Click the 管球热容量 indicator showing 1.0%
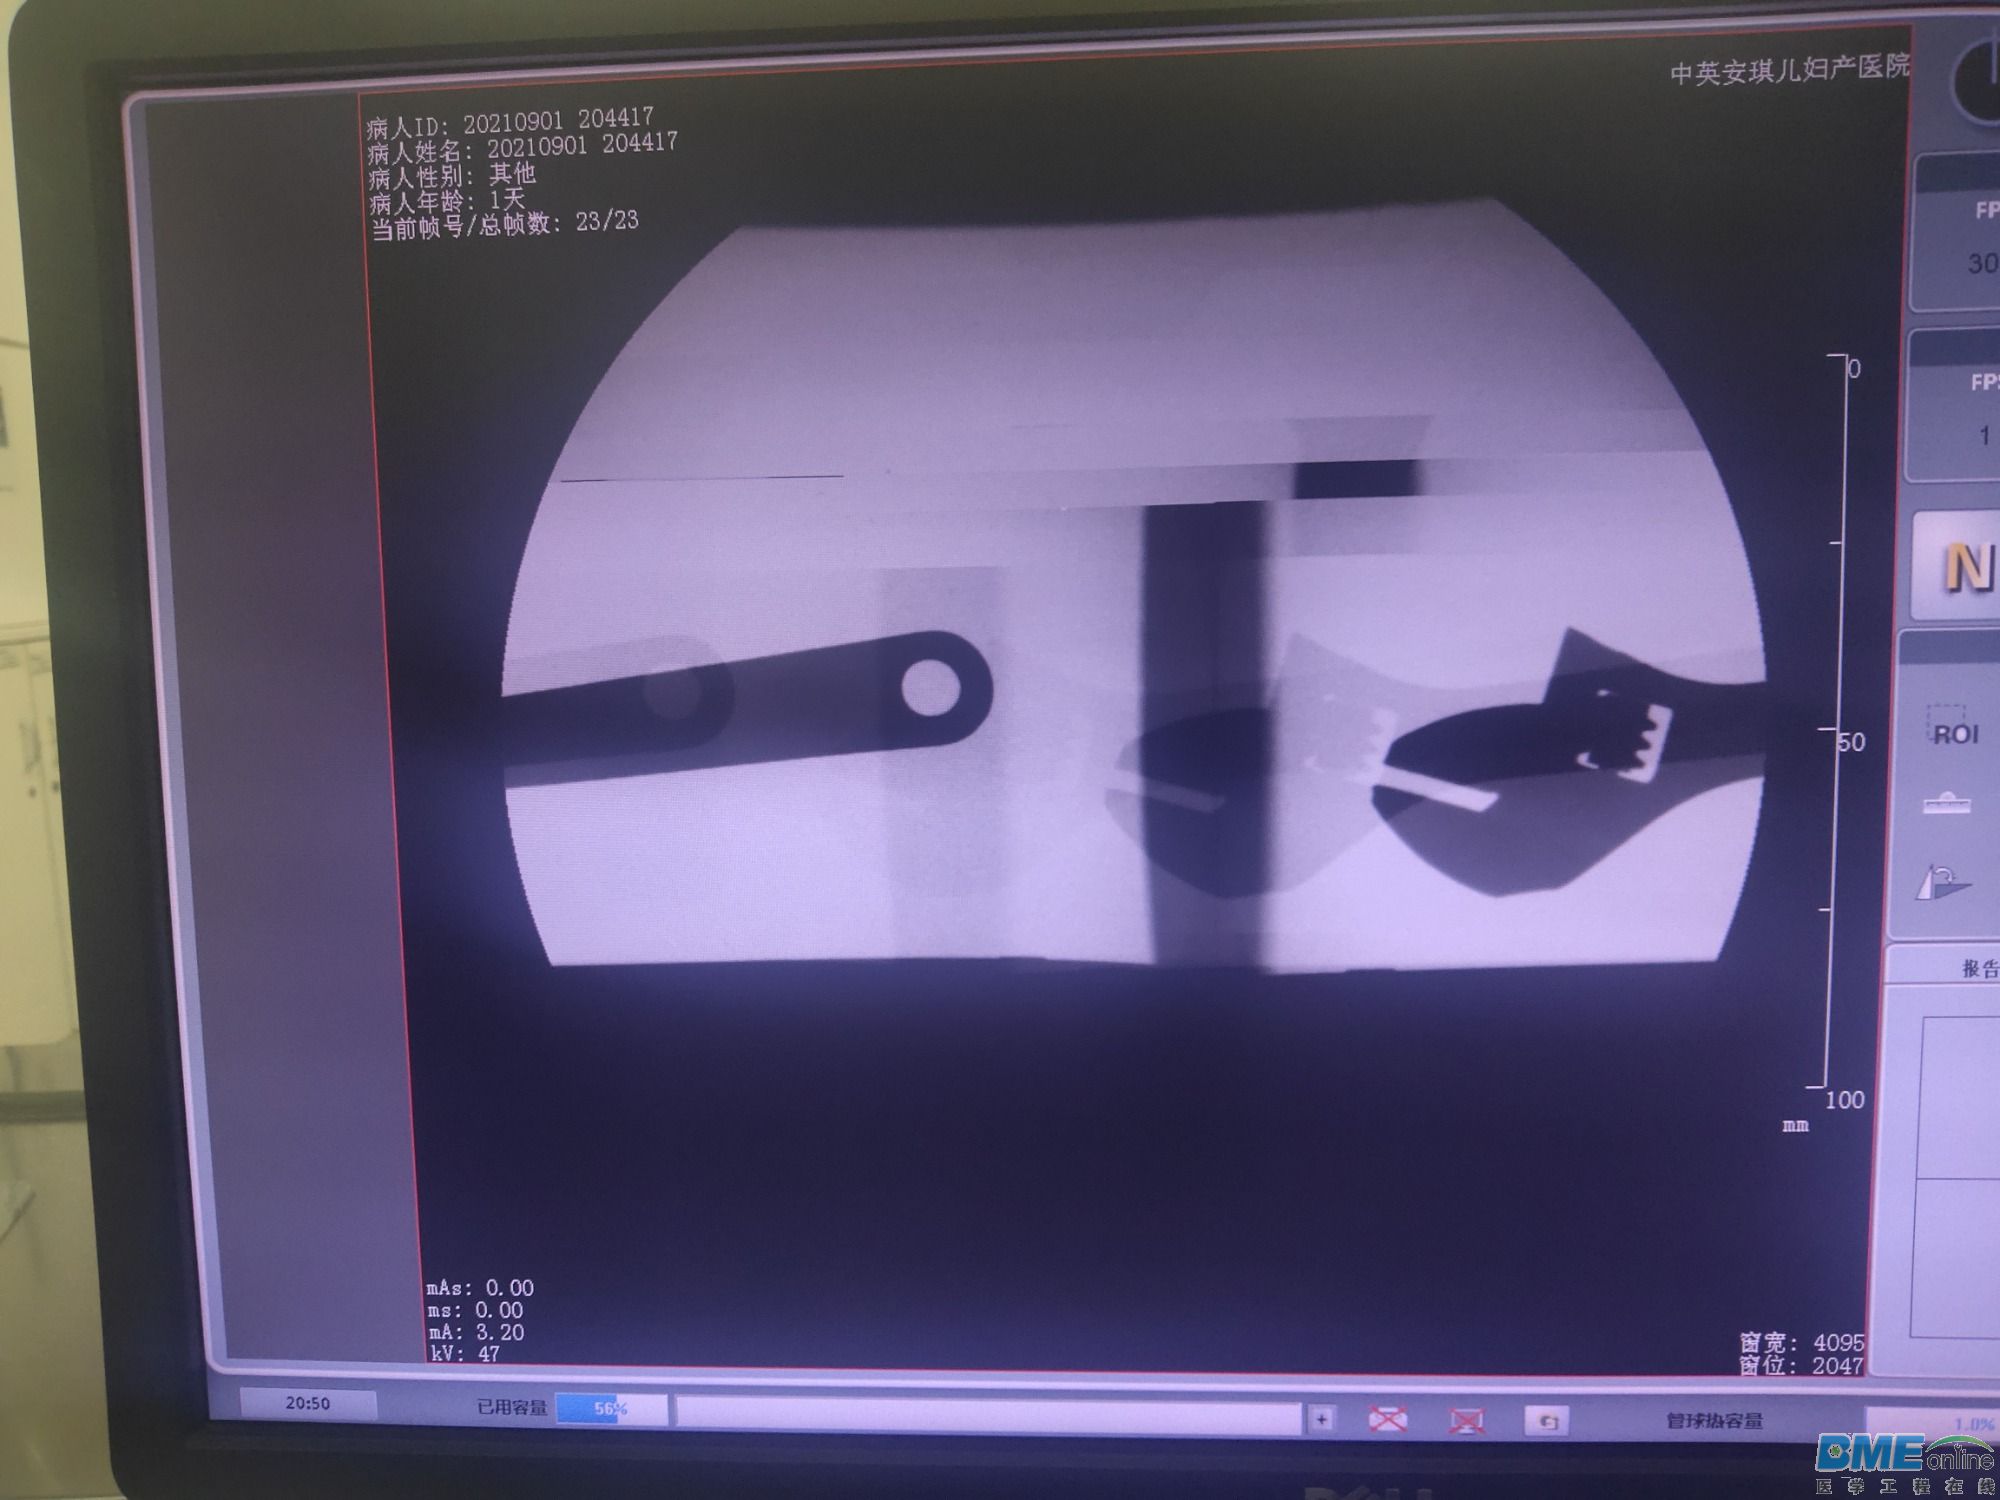Screen dimensions: 2000x1500 (1932, 1423)
